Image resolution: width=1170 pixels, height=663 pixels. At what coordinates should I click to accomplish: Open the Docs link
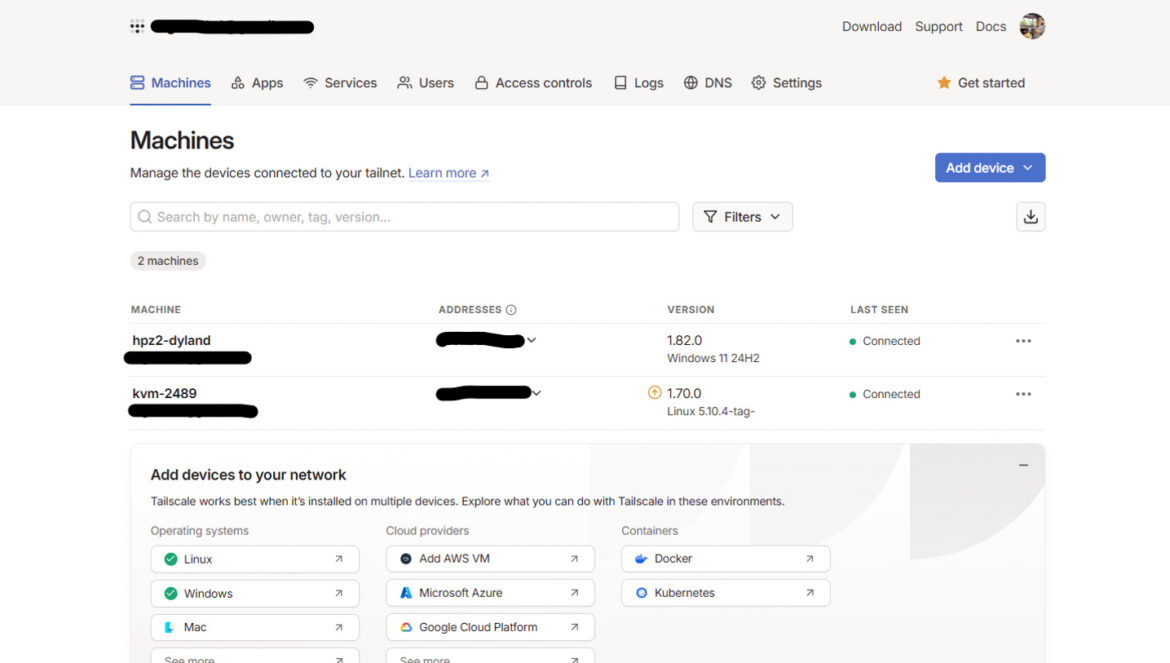[991, 27]
